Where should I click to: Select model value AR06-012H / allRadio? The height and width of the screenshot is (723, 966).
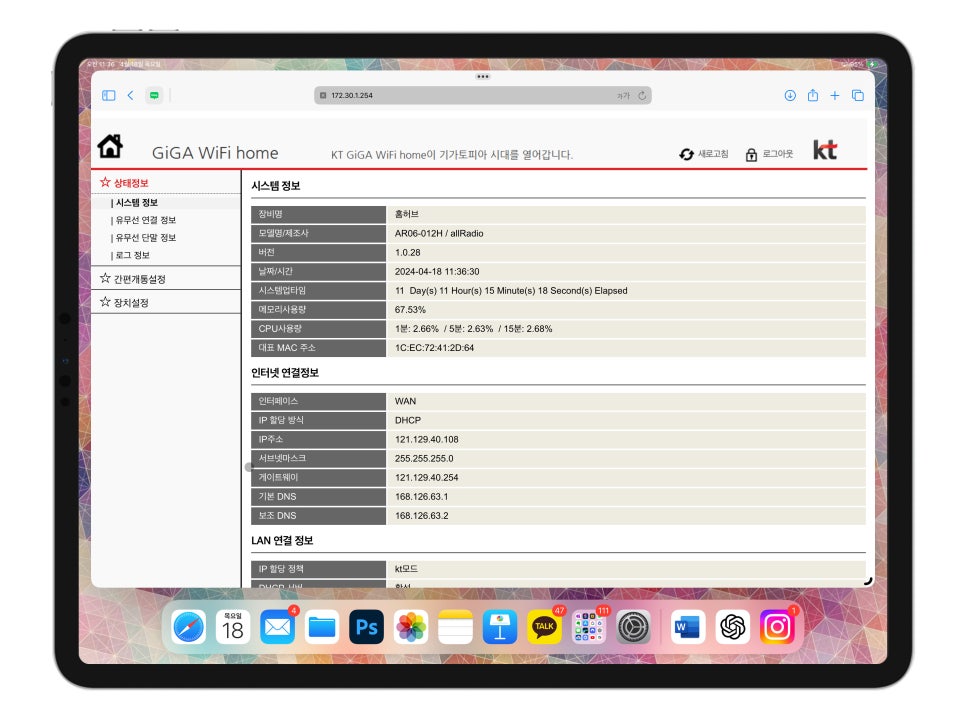click(439, 233)
